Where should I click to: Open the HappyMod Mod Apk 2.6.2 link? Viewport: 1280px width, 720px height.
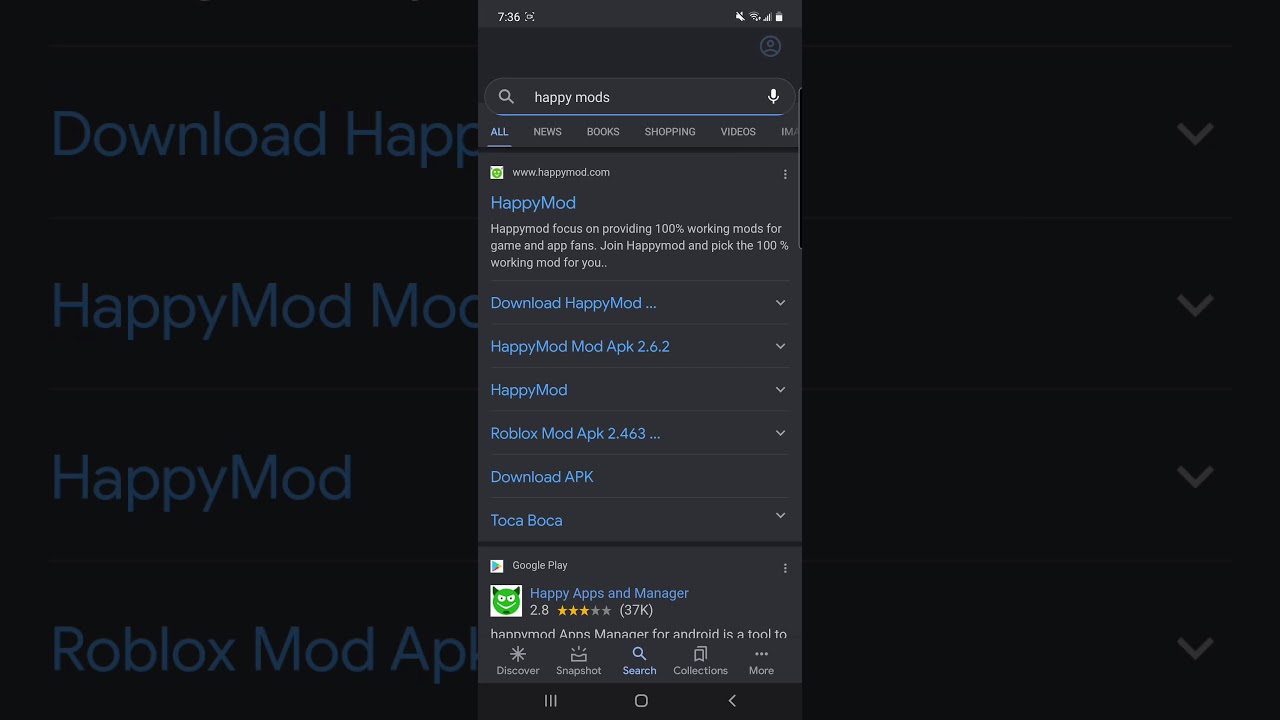(x=580, y=346)
